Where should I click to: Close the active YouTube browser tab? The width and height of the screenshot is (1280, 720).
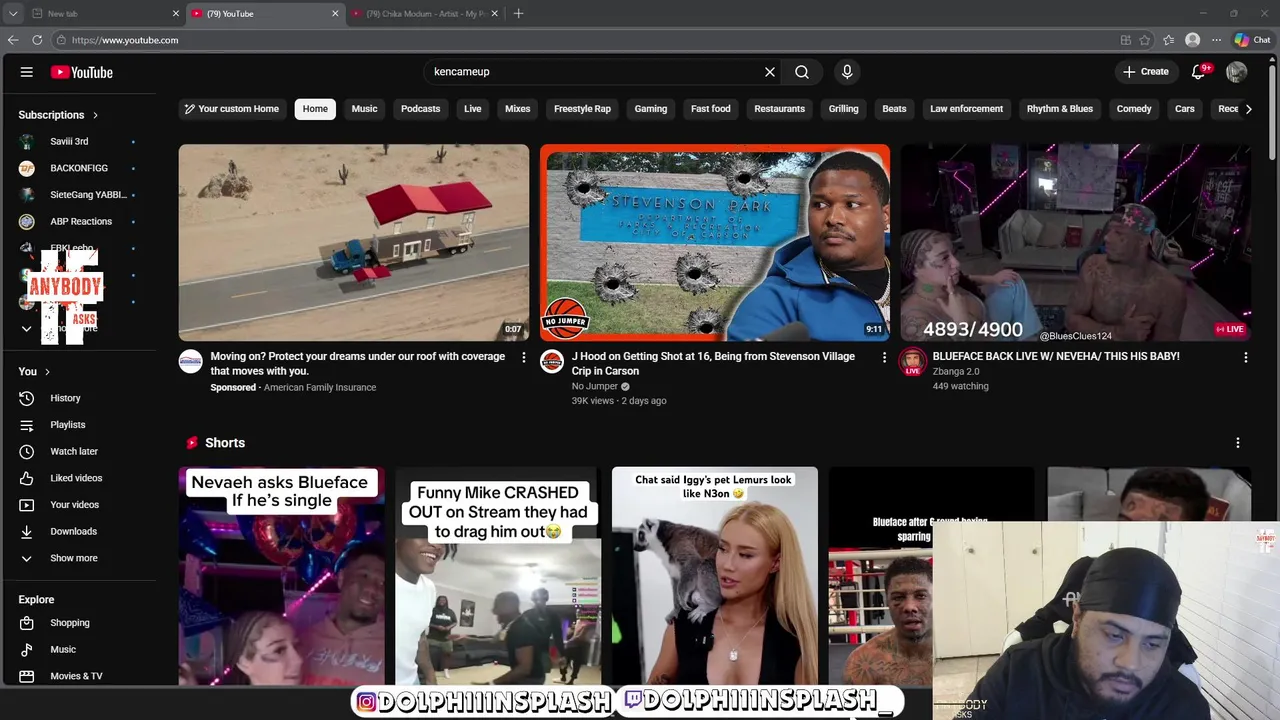coord(335,14)
